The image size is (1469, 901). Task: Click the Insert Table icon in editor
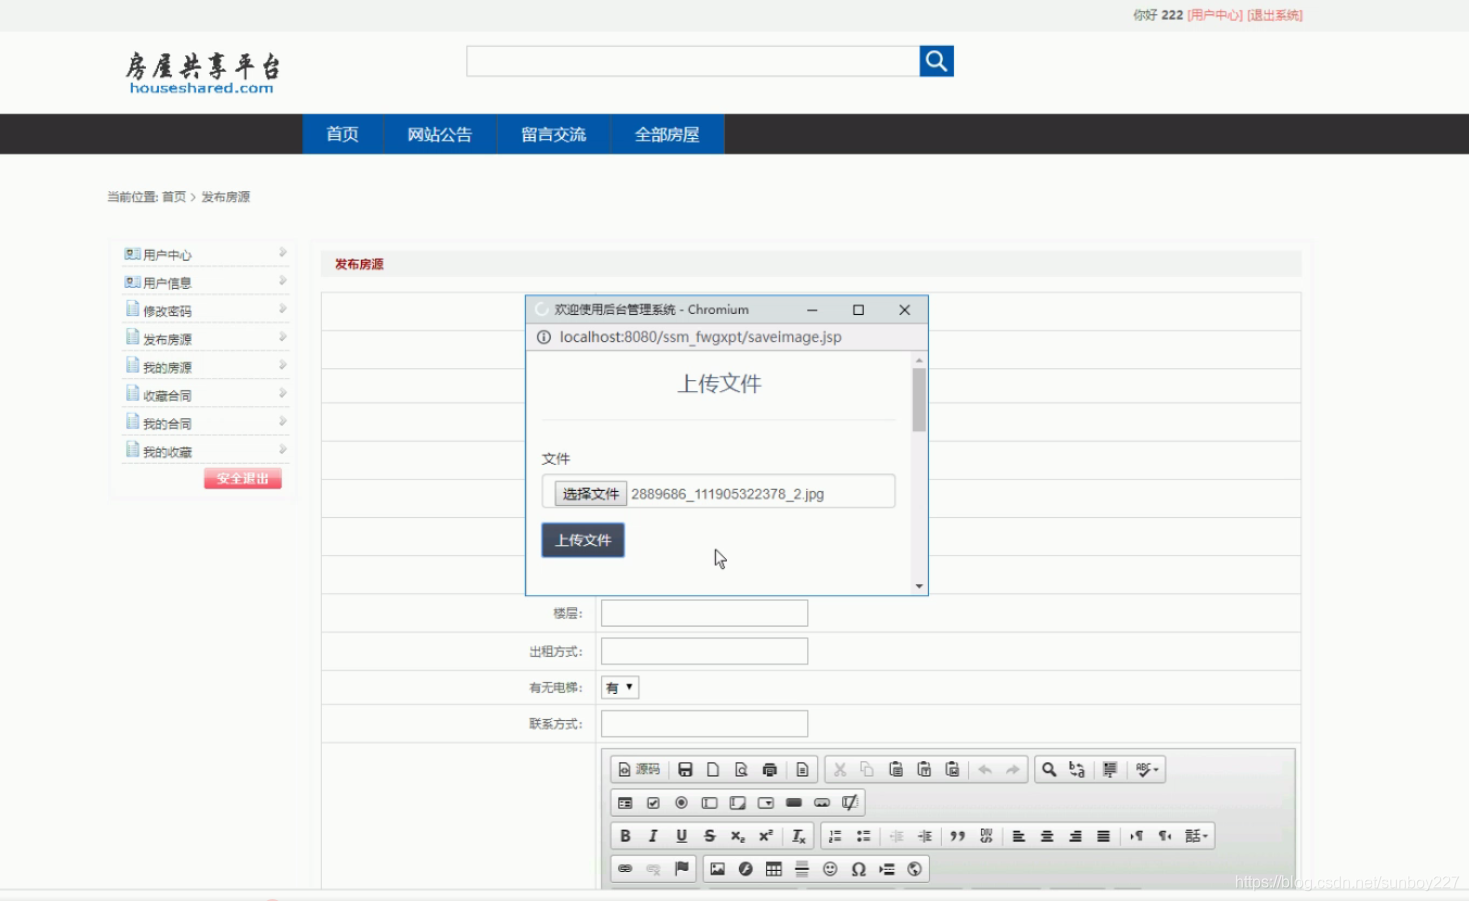[x=773, y=869]
